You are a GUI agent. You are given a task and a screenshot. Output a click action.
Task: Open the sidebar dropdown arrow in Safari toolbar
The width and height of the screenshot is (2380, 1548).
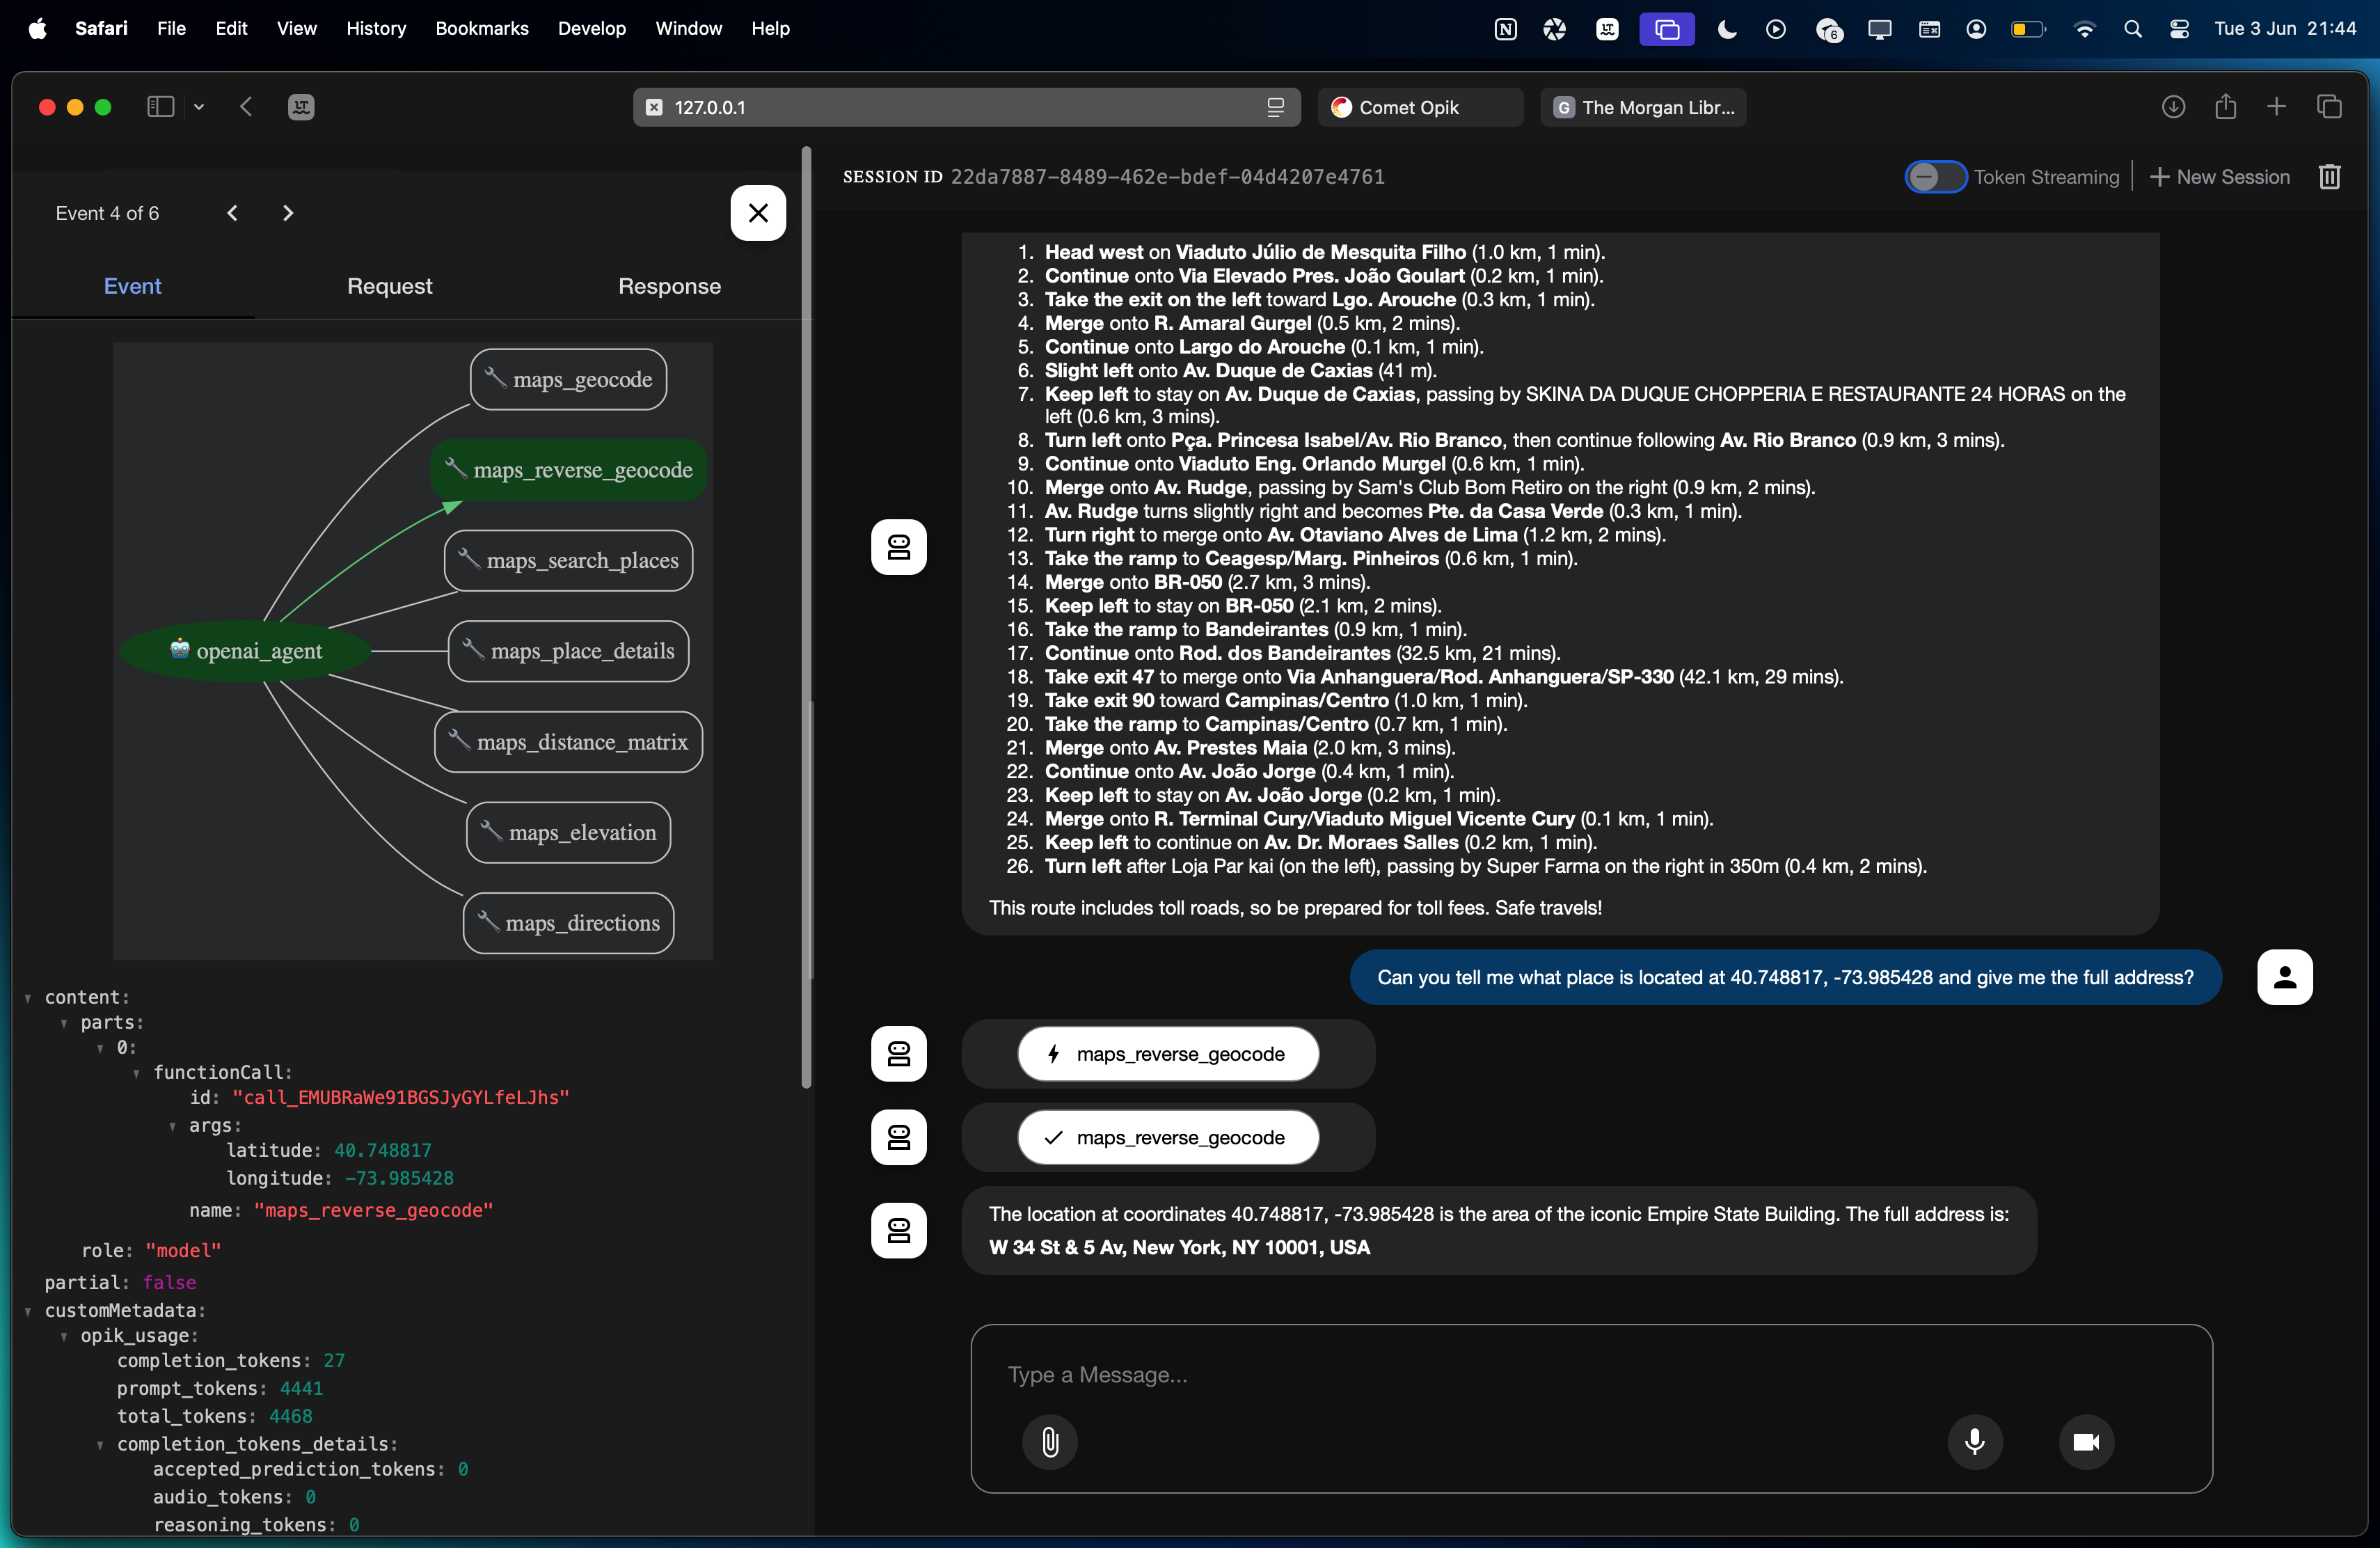[199, 107]
